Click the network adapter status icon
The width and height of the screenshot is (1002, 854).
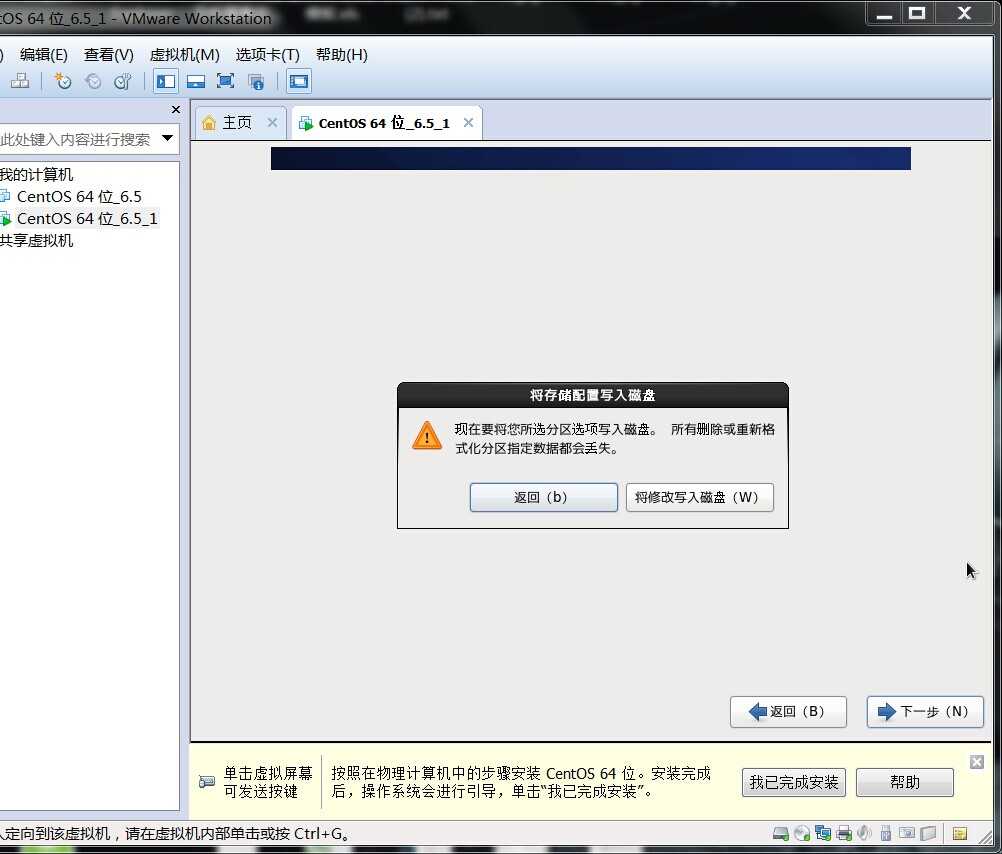[x=822, y=833]
